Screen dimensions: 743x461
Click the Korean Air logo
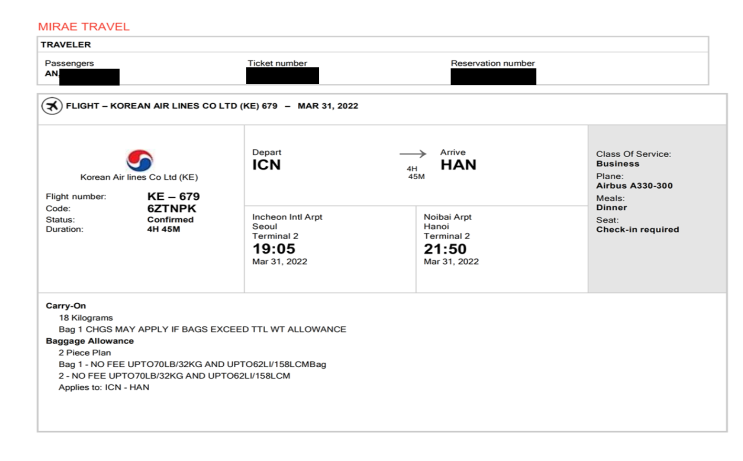pos(139,160)
